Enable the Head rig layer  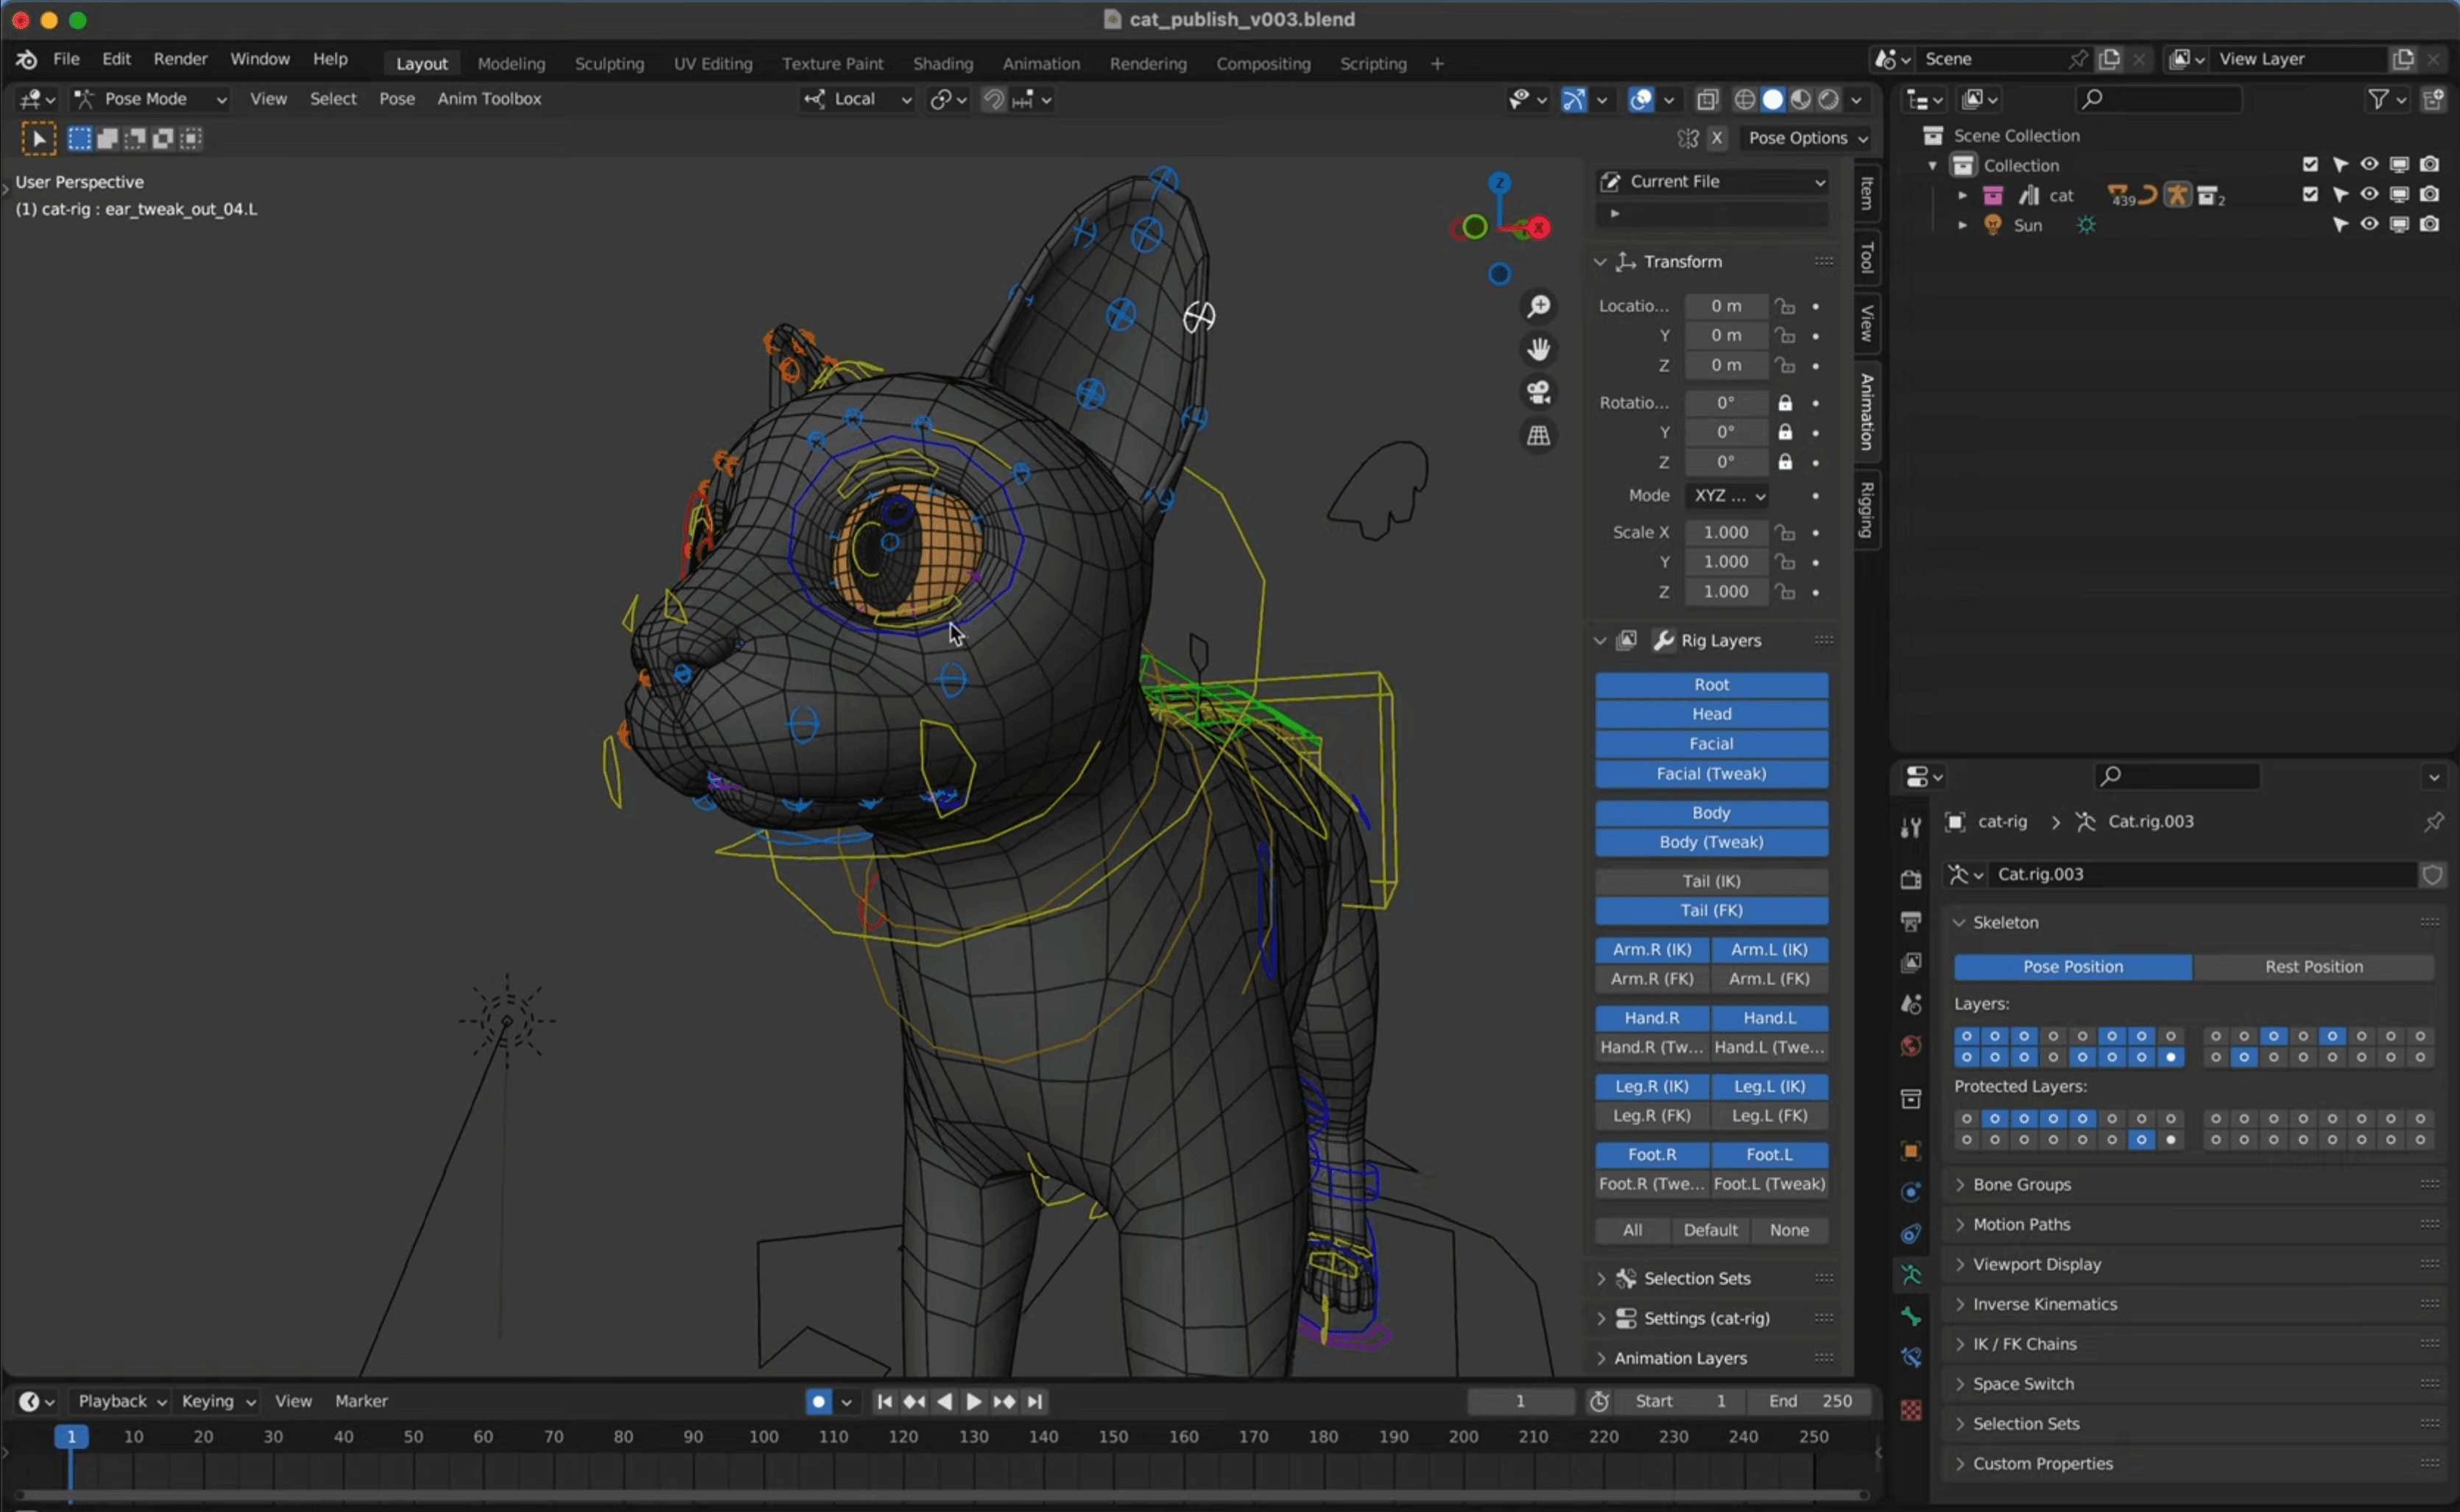(1711, 713)
